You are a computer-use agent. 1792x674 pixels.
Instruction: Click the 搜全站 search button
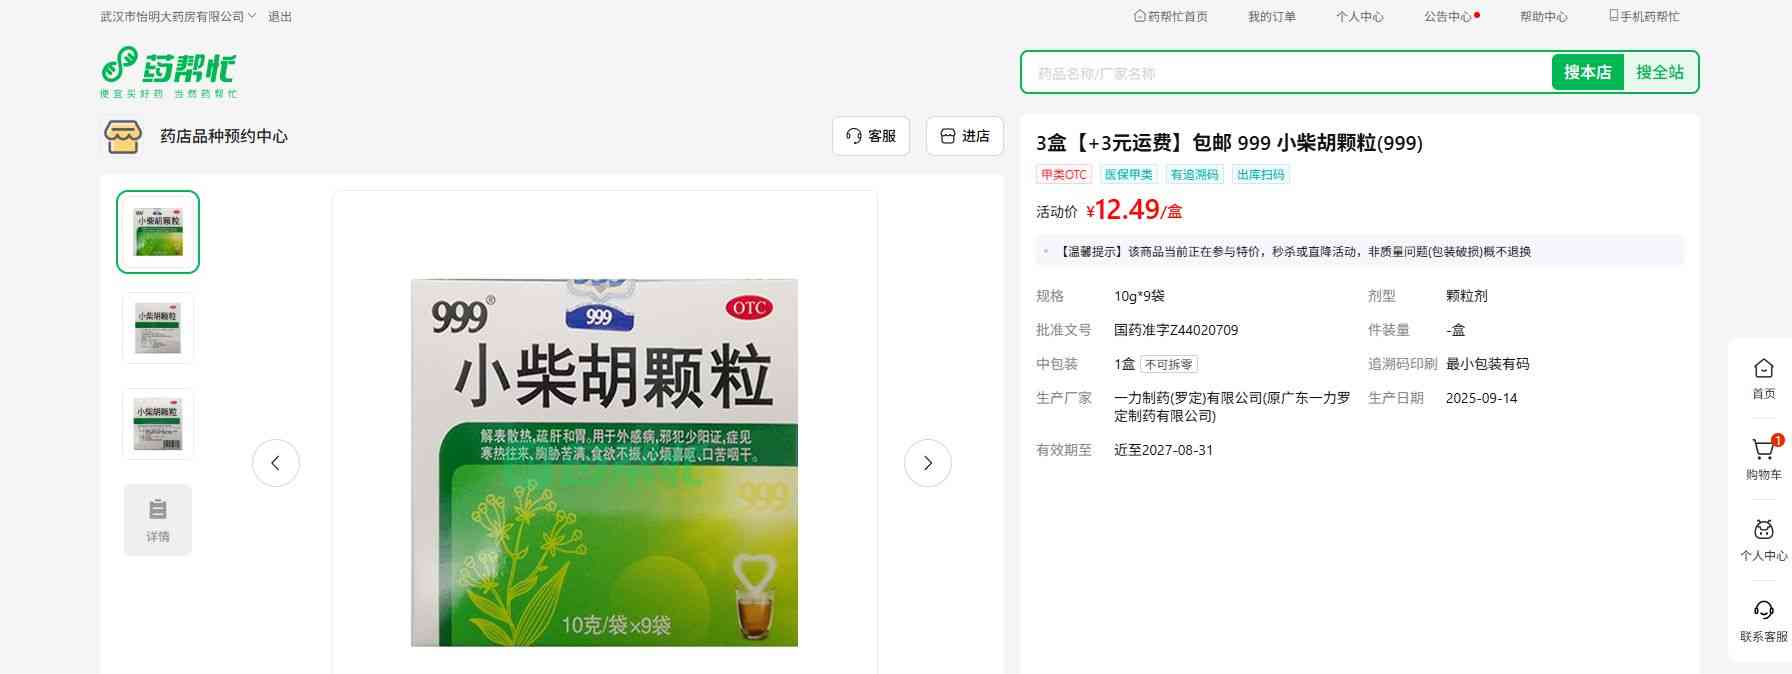pos(1659,72)
